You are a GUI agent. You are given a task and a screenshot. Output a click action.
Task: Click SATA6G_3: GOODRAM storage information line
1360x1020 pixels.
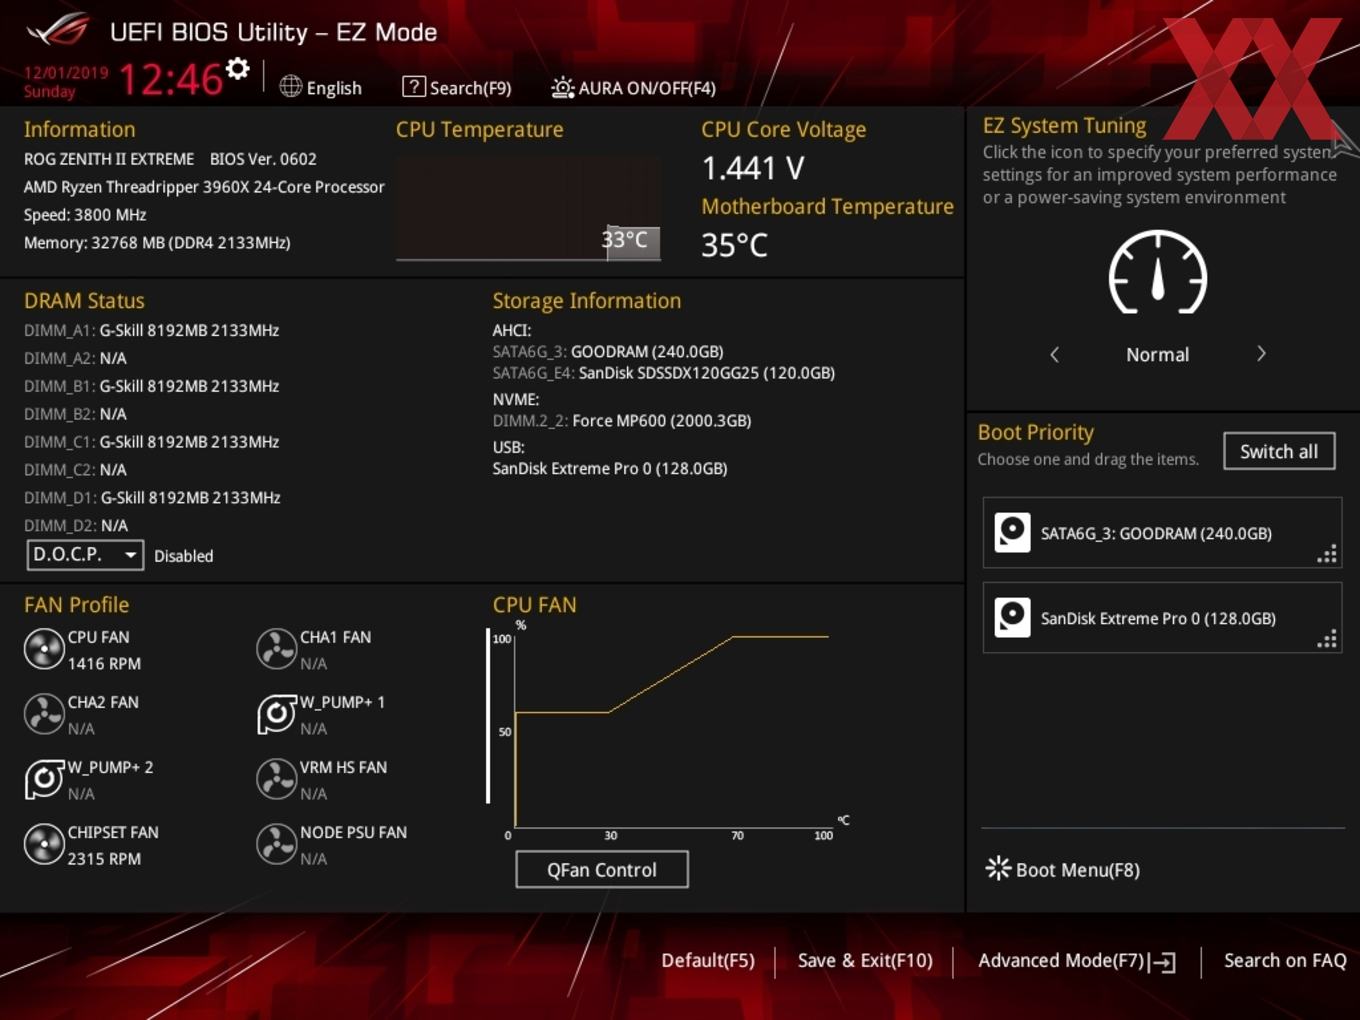click(608, 352)
